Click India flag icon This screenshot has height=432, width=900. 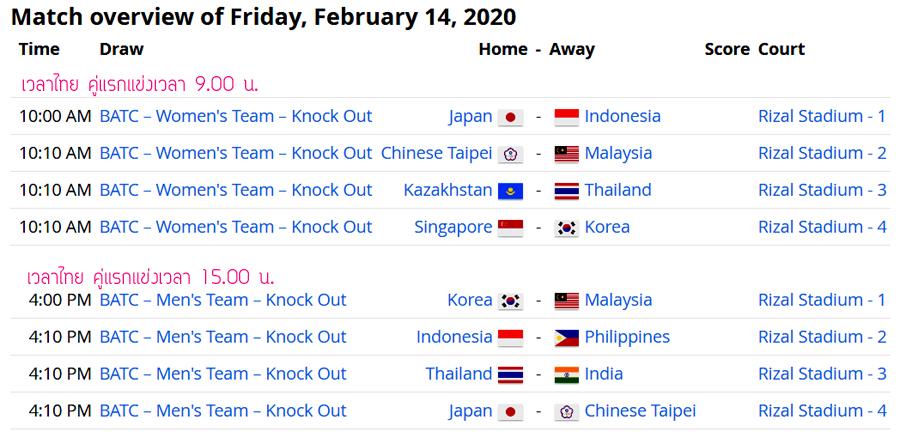point(567,375)
